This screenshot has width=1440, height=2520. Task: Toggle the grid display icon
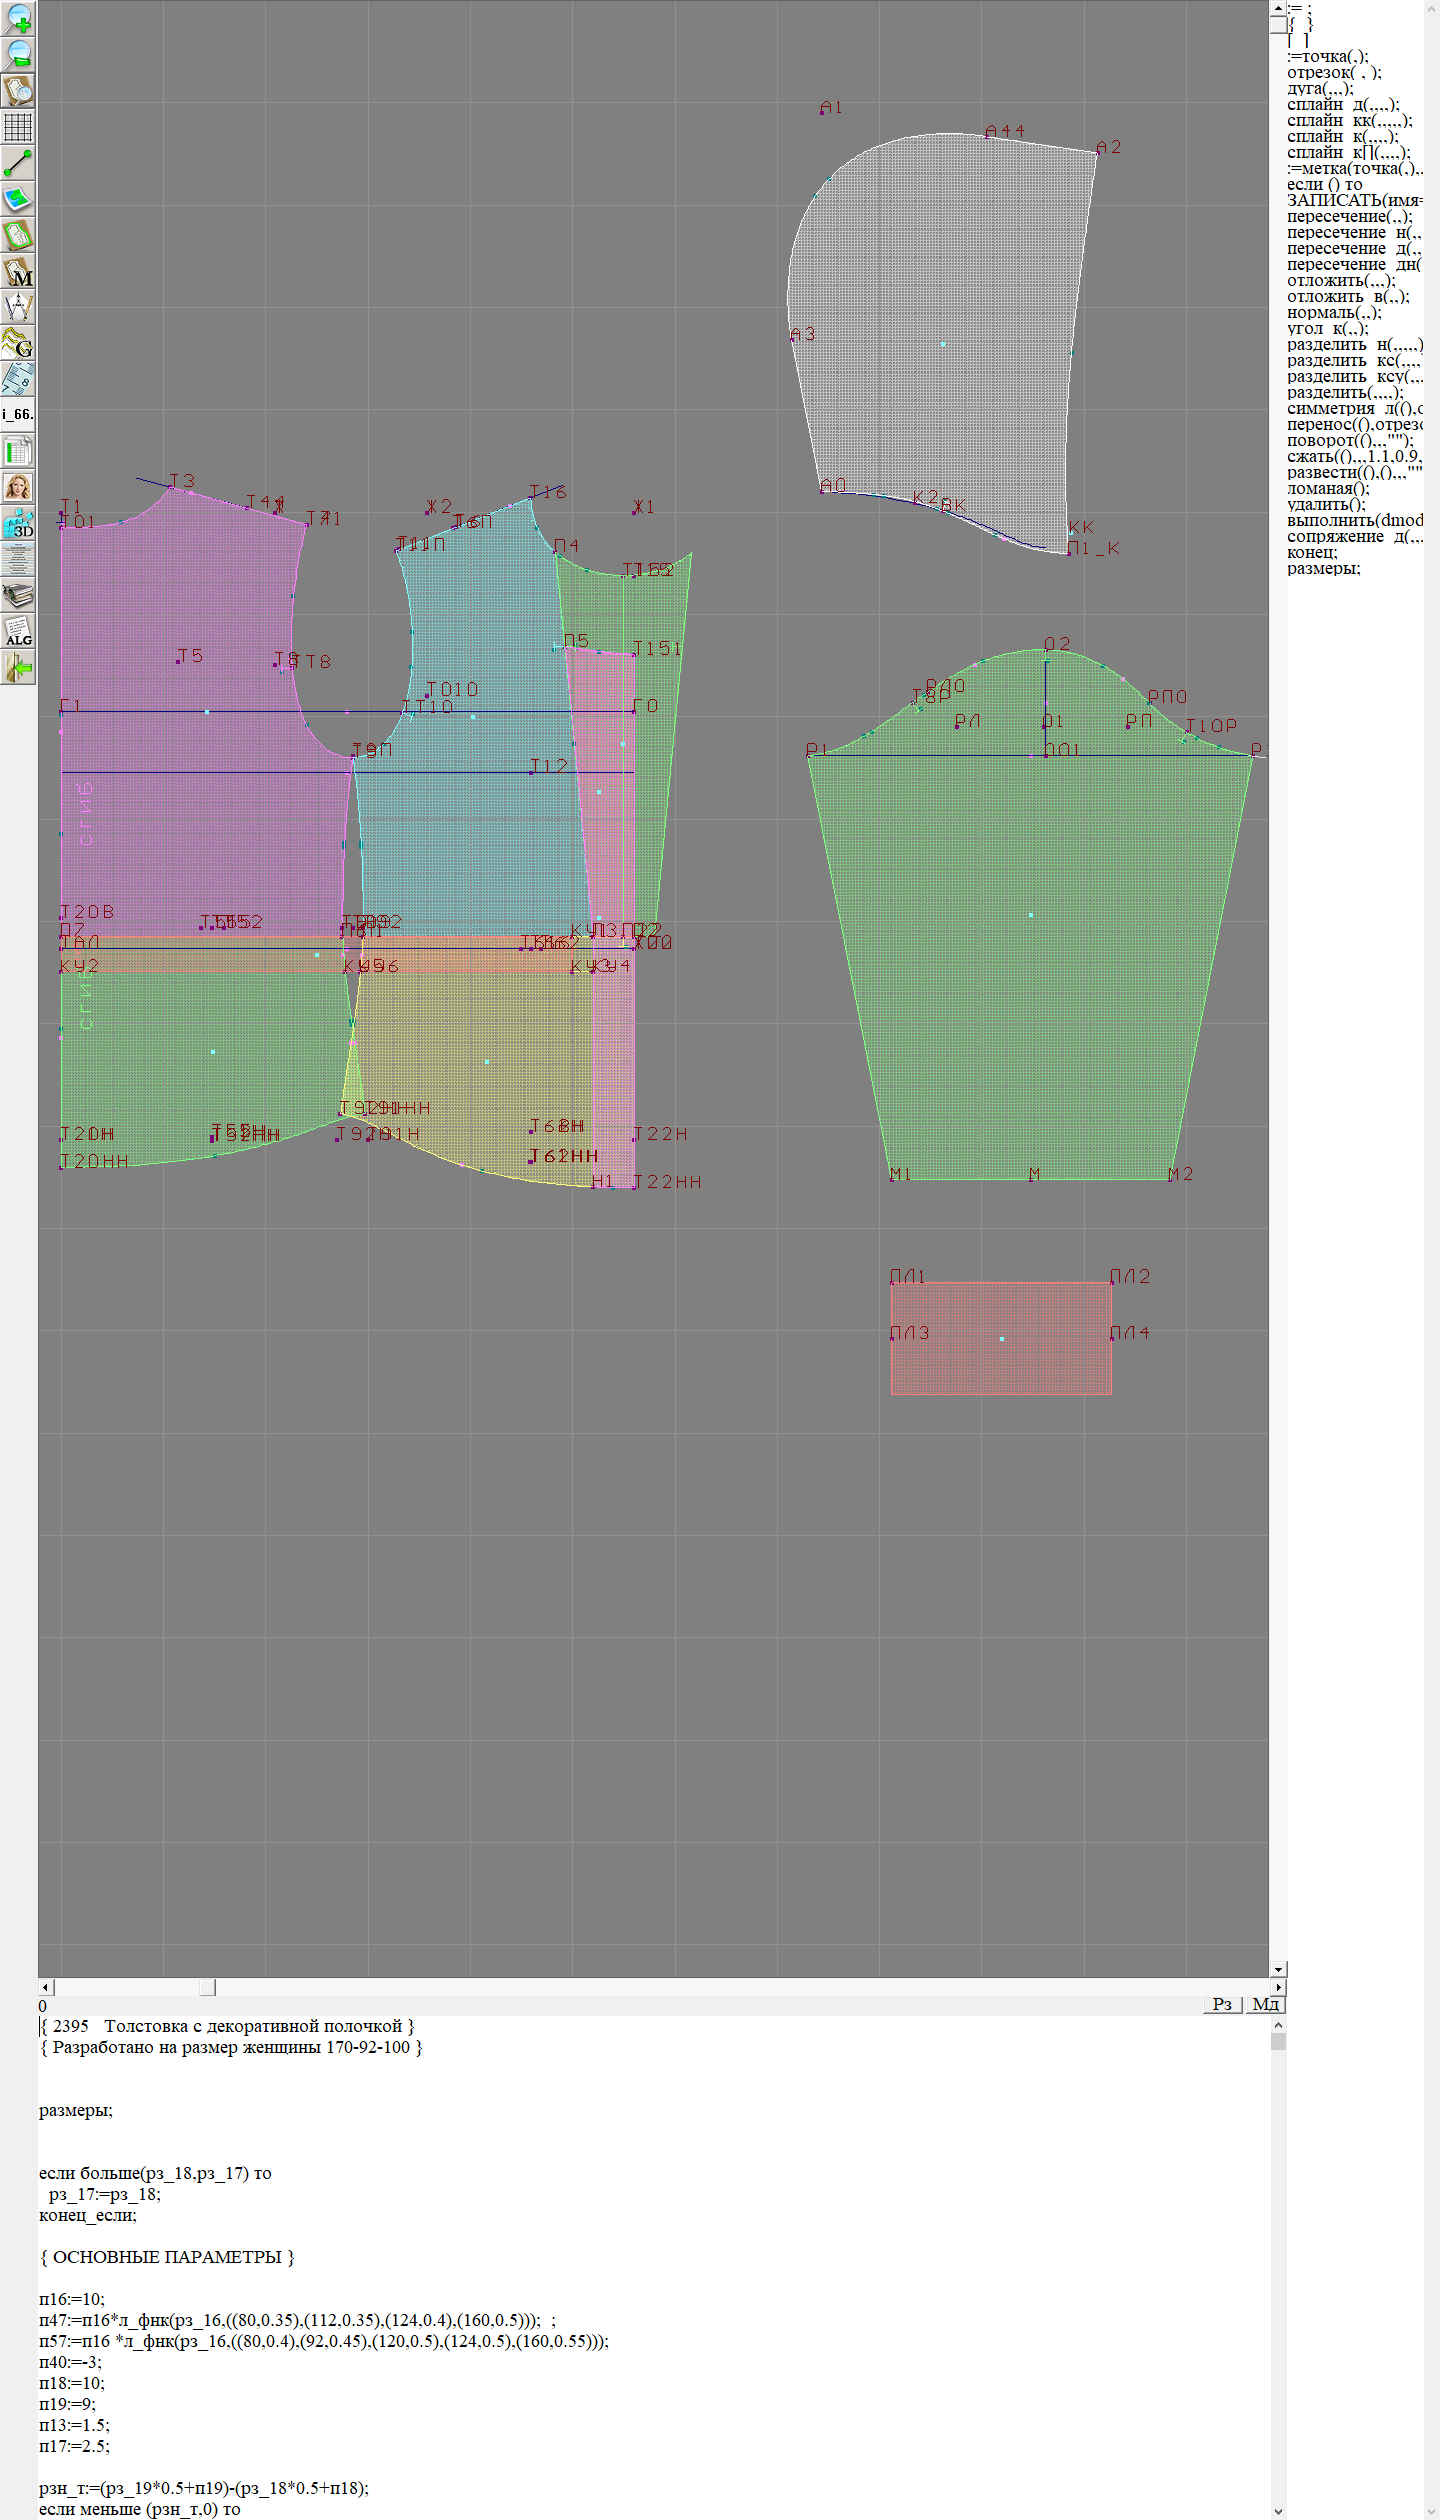click(18, 127)
